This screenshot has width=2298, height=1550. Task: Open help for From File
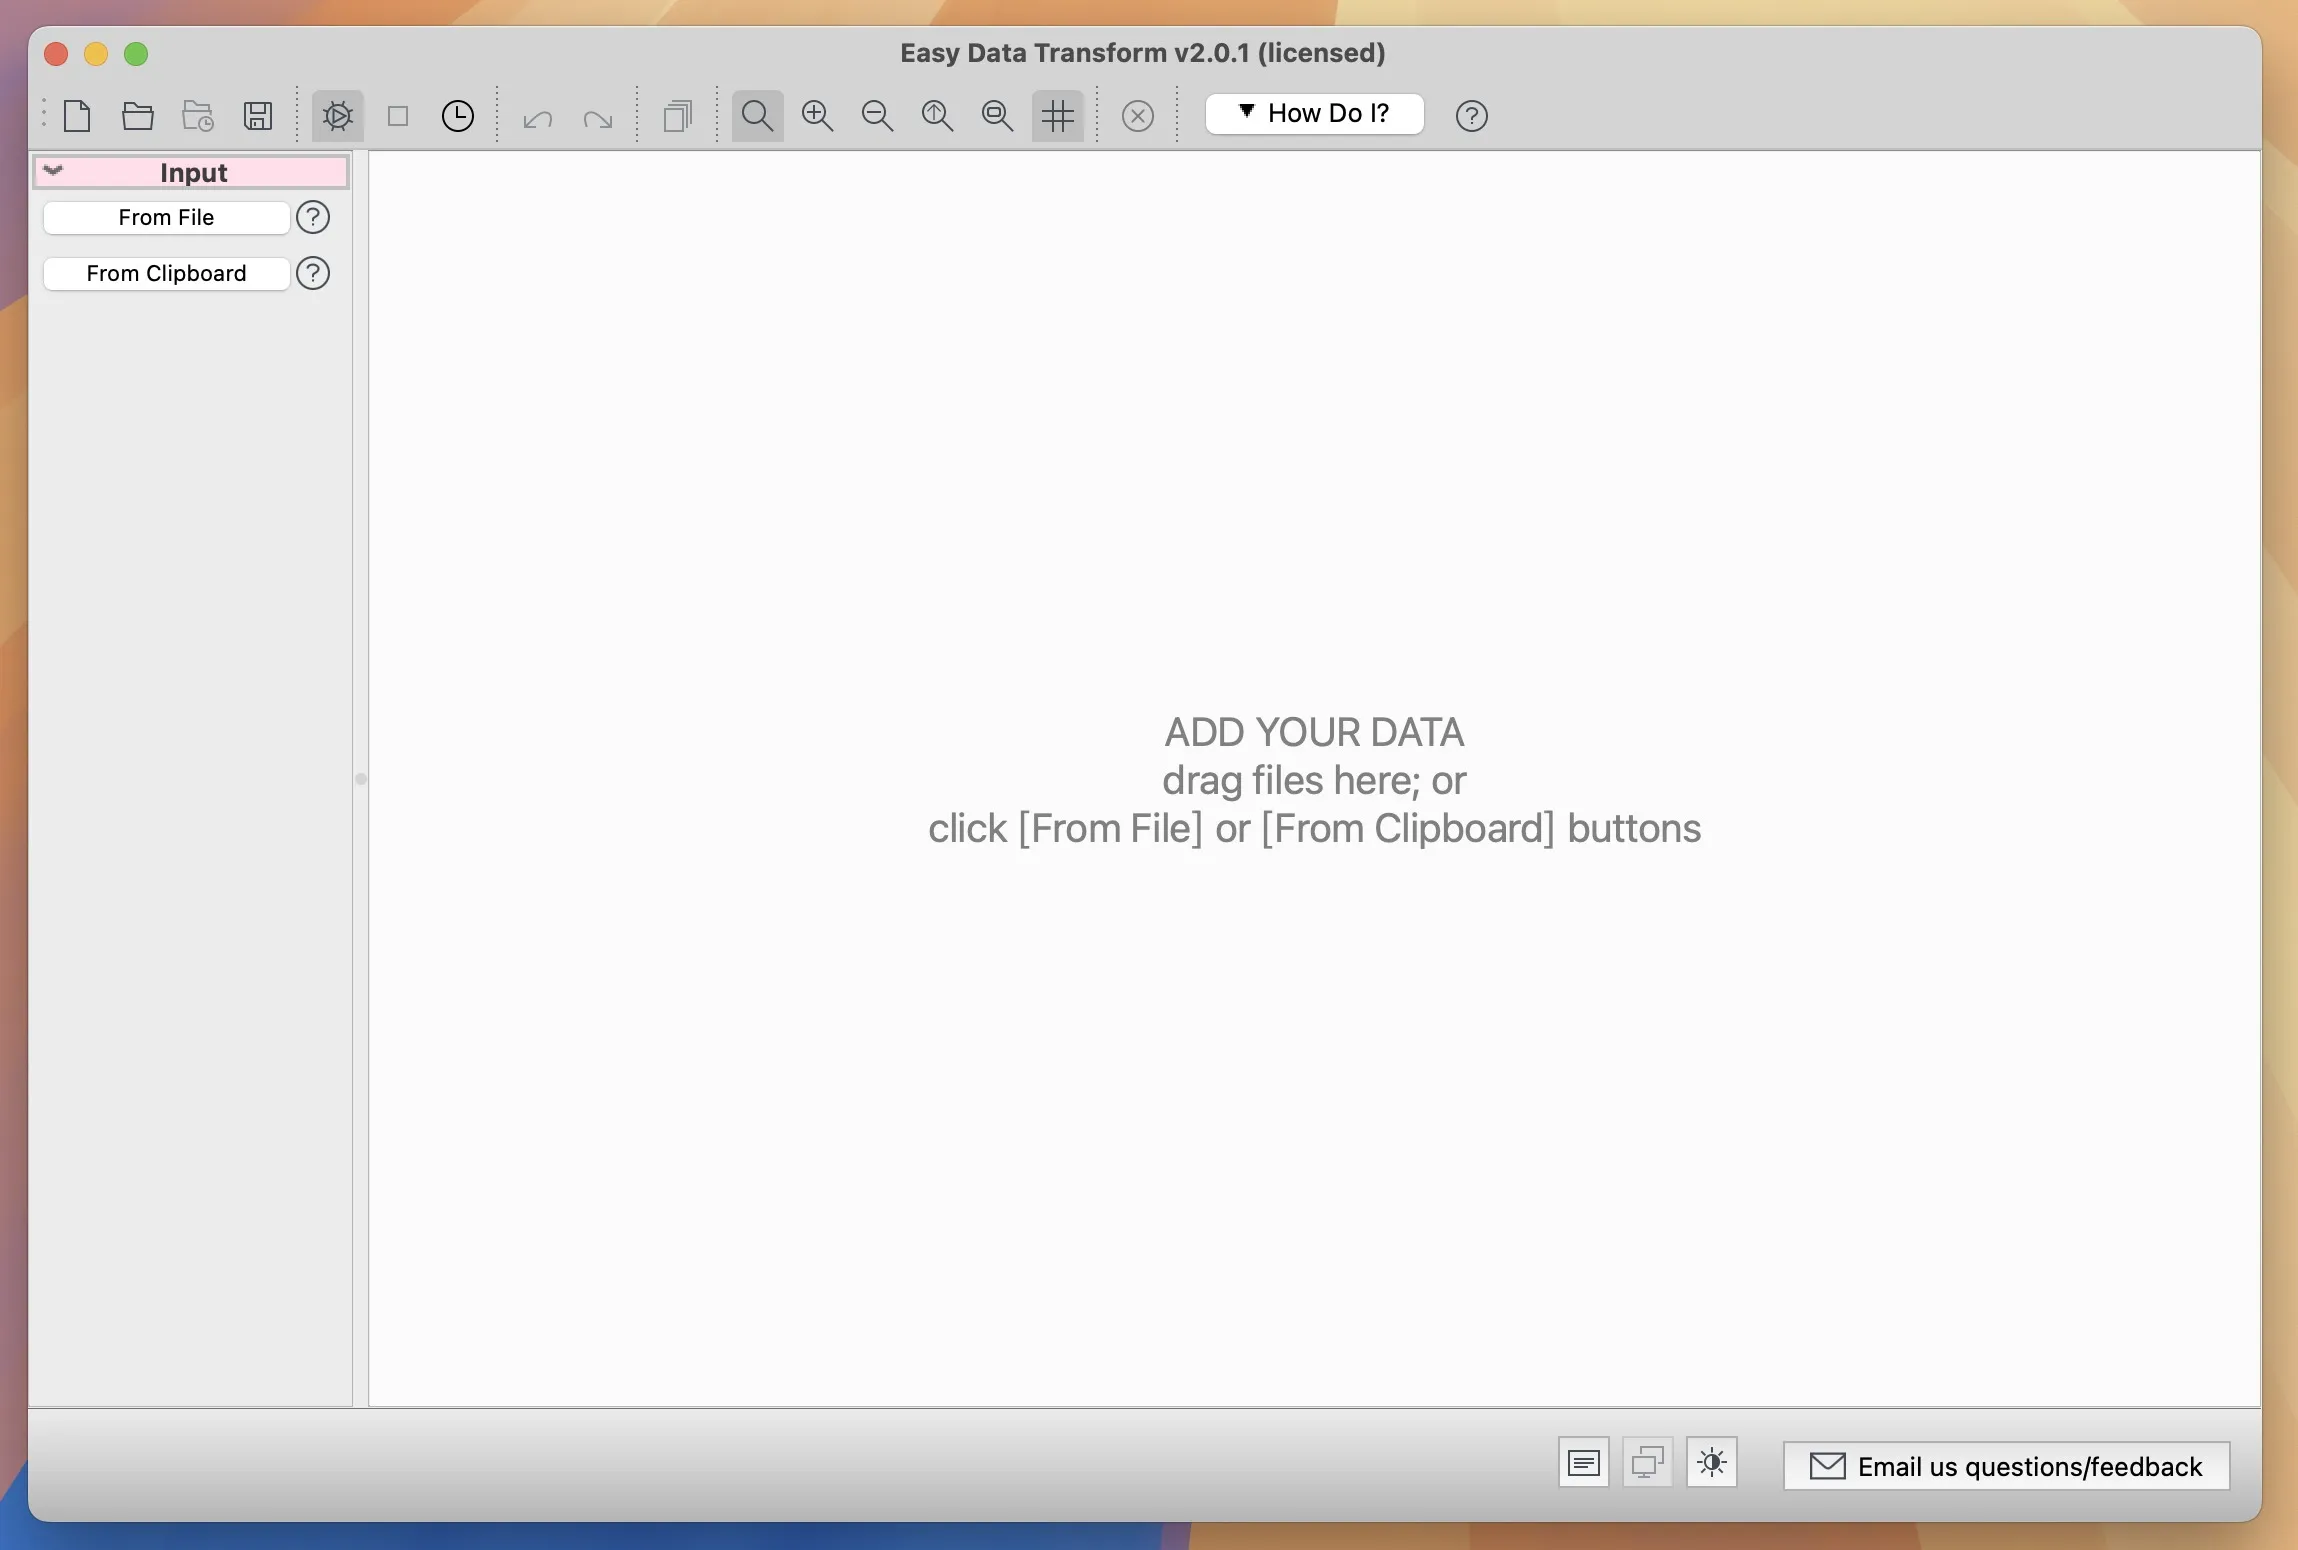click(x=313, y=218)
